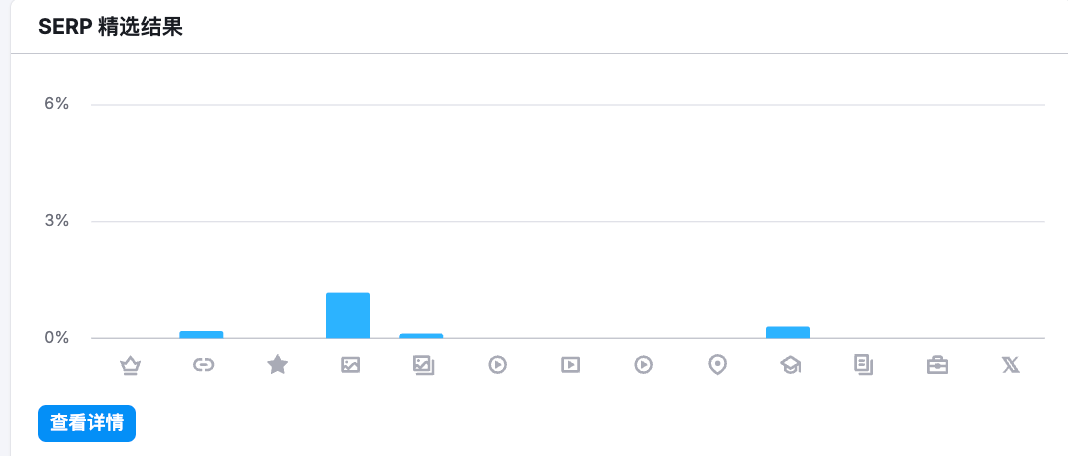The image size is (1068, 456).
Task: Click the tallest blue bar in chart
Action: click(x=348, y=316)
